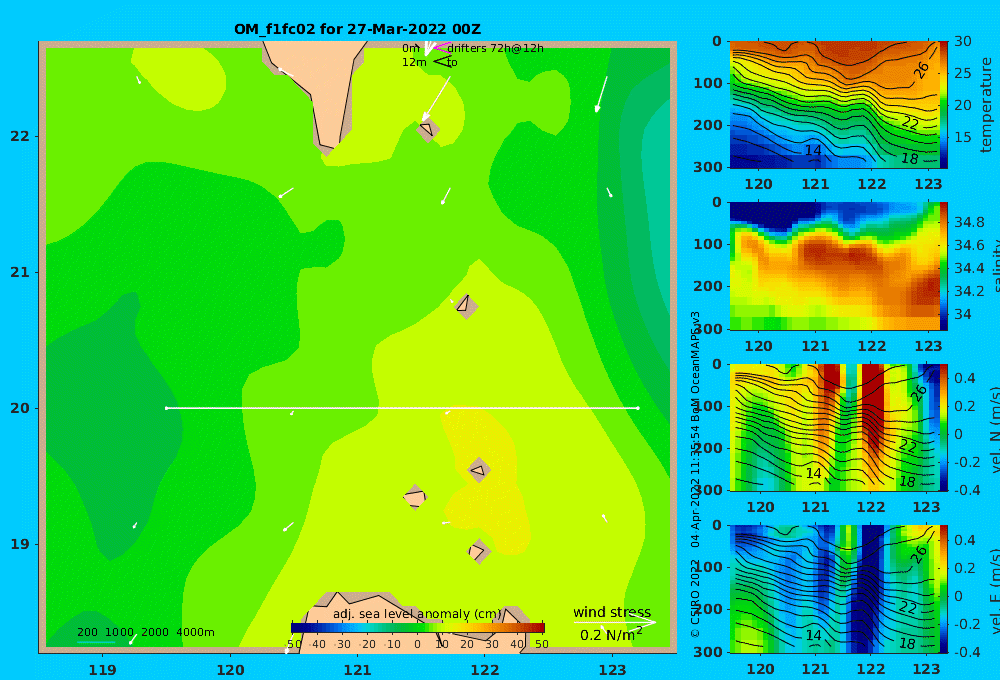Click longitude tick 123 on the main map
Screen dimensions: 1000x680
pyautogui.click(x=612, y=670)
